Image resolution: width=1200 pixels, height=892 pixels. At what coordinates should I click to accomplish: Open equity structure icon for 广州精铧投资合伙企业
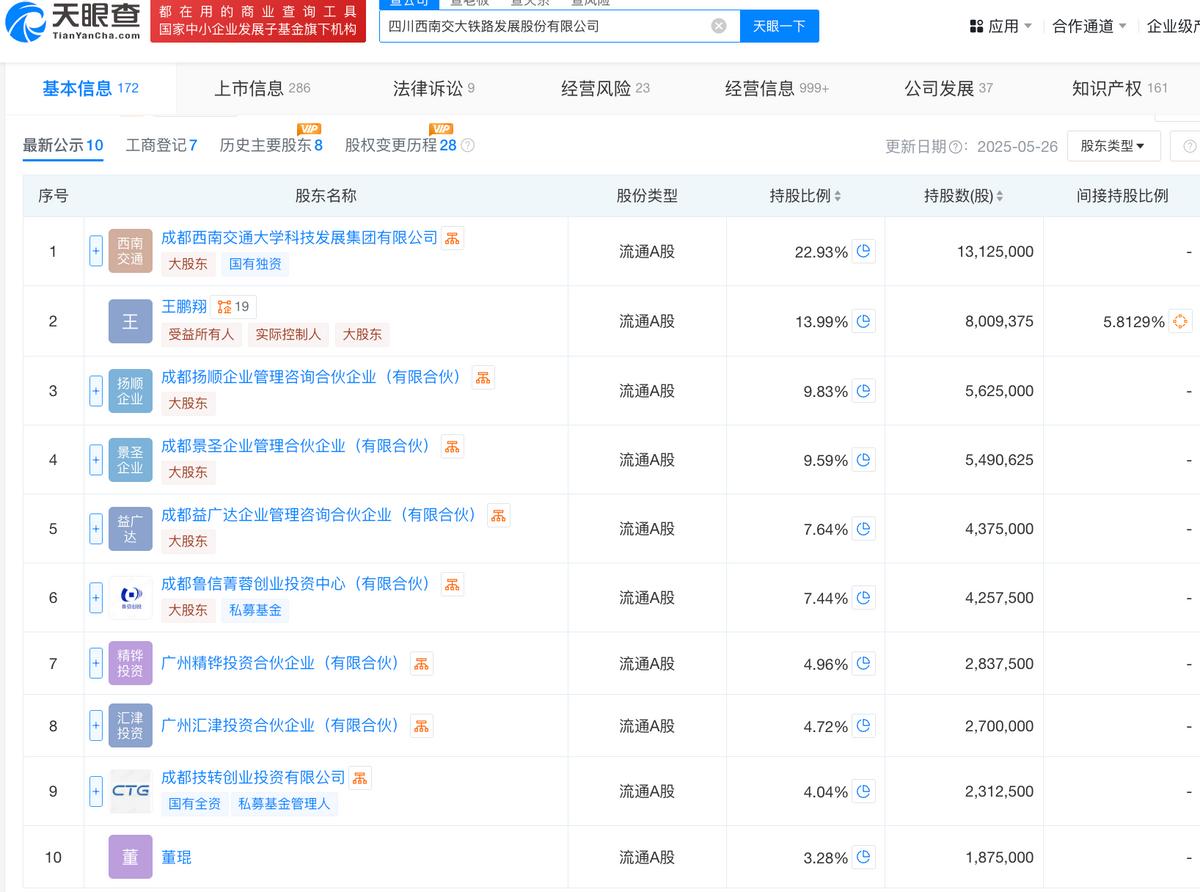421,663
